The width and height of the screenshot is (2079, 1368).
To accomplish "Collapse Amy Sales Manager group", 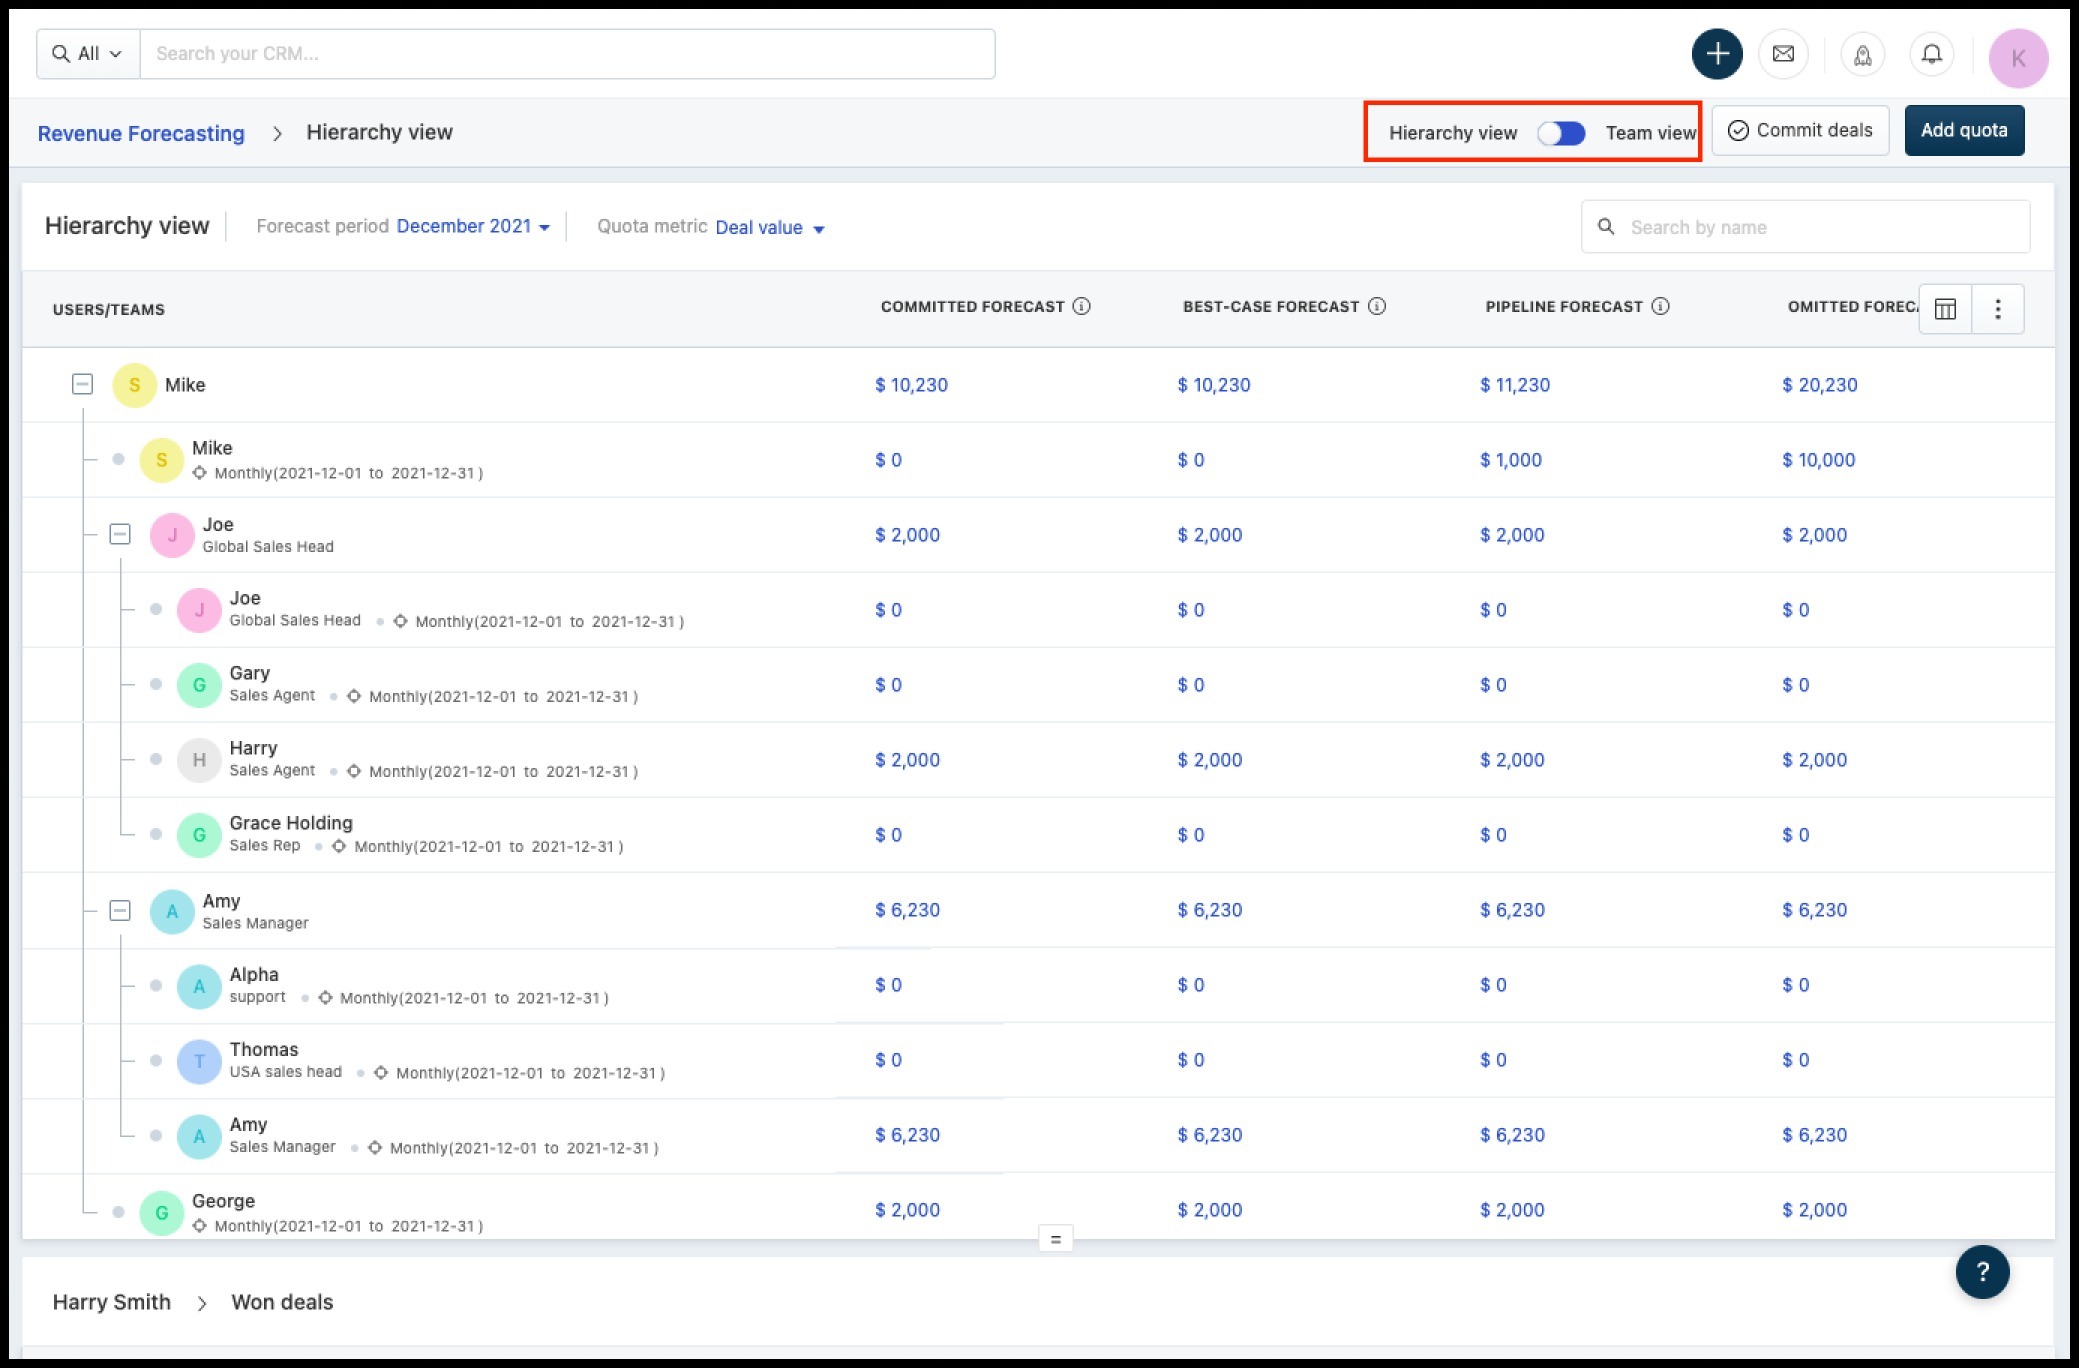I will point(120,910).
